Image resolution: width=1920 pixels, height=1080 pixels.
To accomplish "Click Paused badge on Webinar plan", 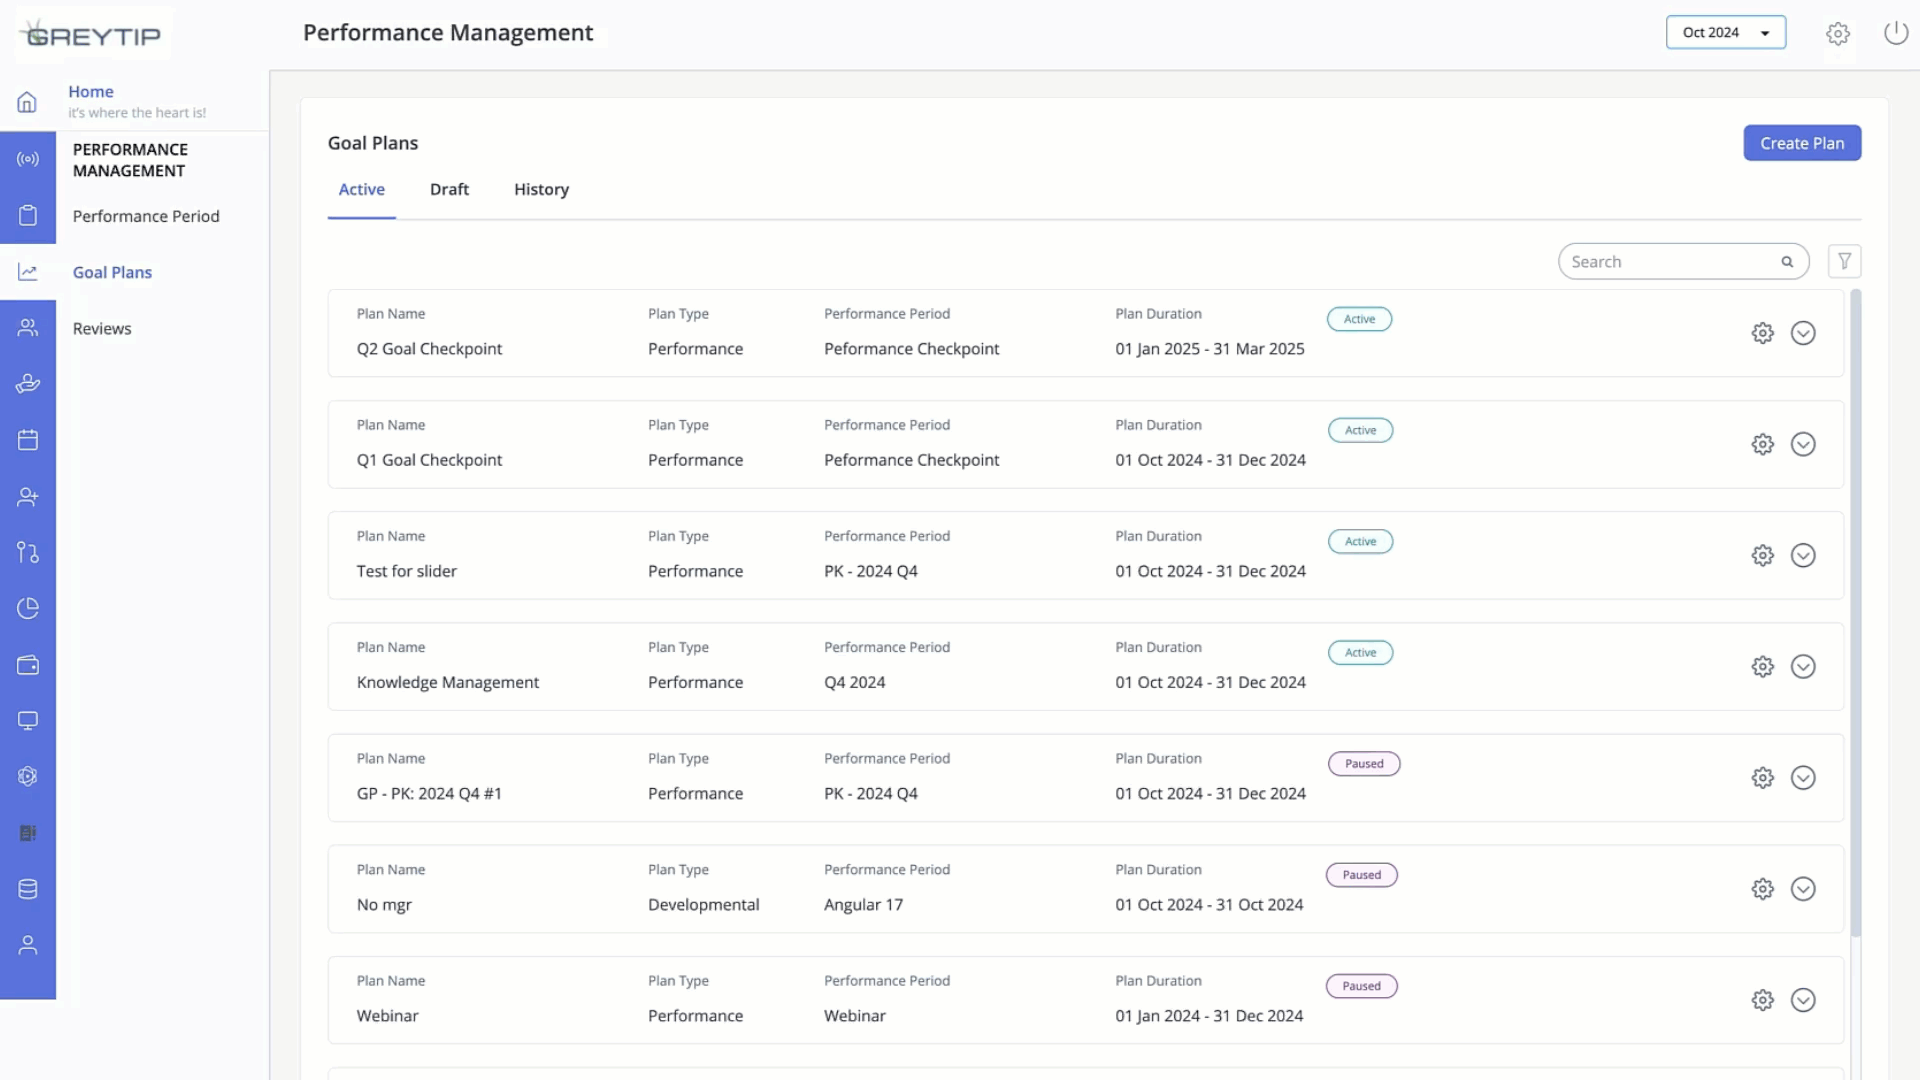I will (x=1361, y=986).
